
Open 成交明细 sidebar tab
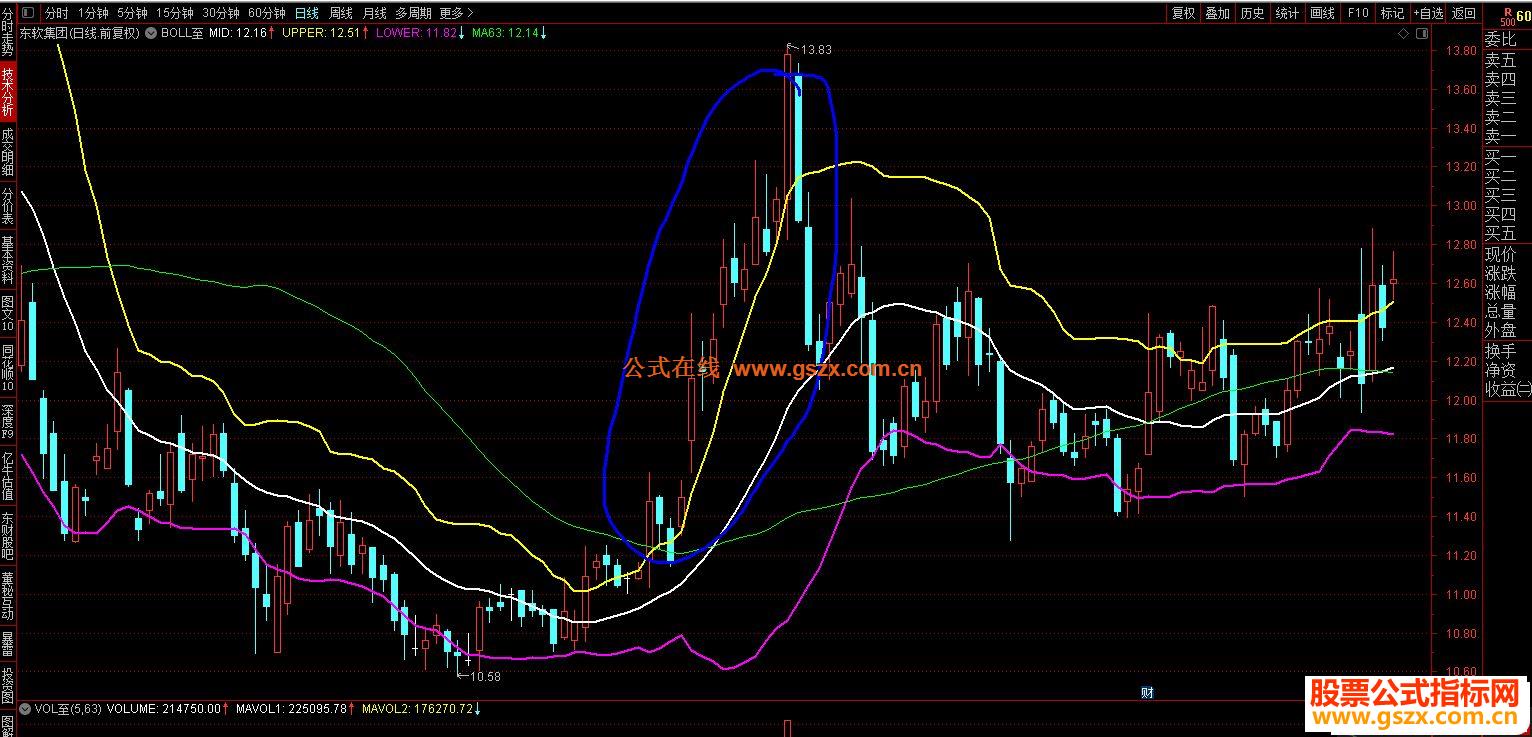point(8,153)
